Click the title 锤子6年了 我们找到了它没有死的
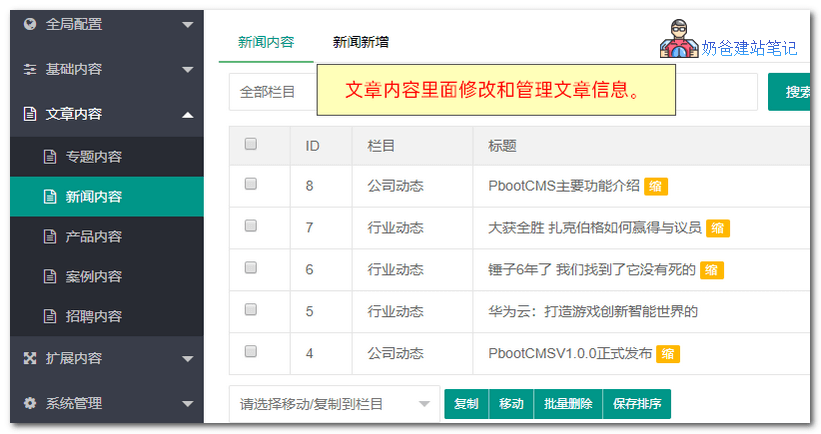The image size is (821, 434). click(592, 270)
